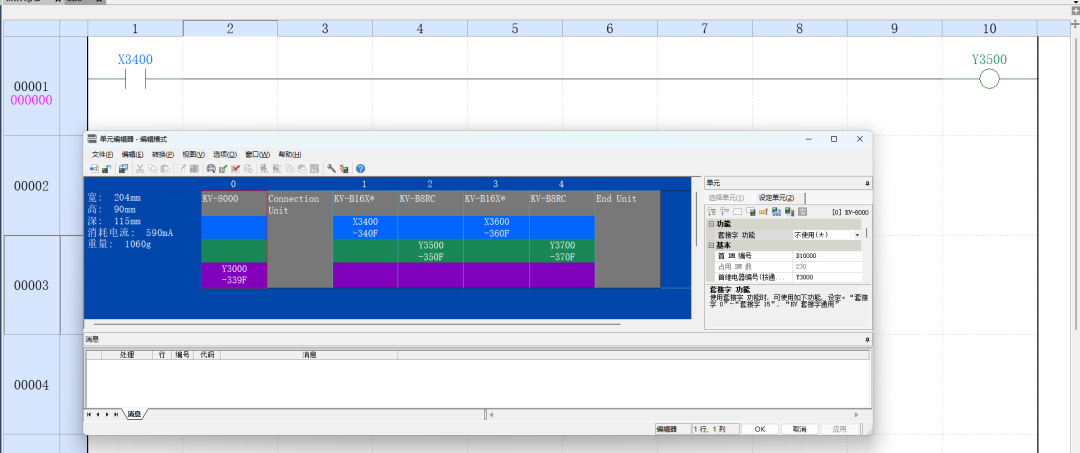Open the 转换(P) menu

pyautogui.click(x=163, y=154)
